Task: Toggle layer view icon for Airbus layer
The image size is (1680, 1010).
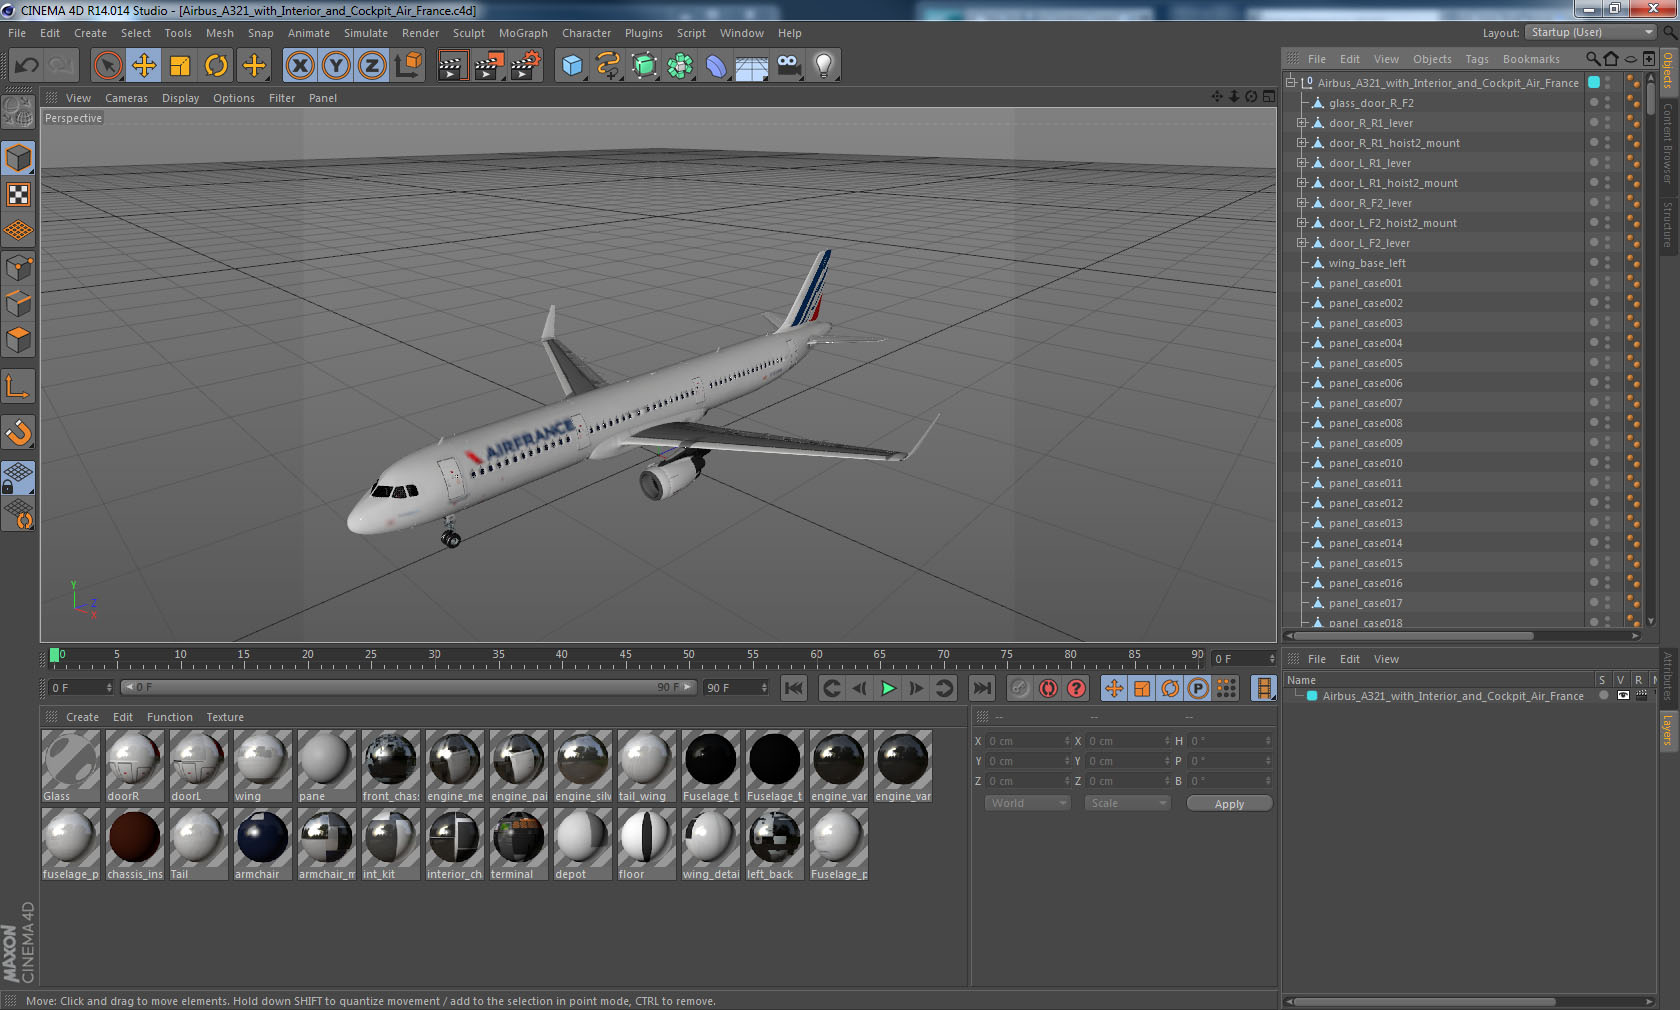Action: [x=1622, y=696]
